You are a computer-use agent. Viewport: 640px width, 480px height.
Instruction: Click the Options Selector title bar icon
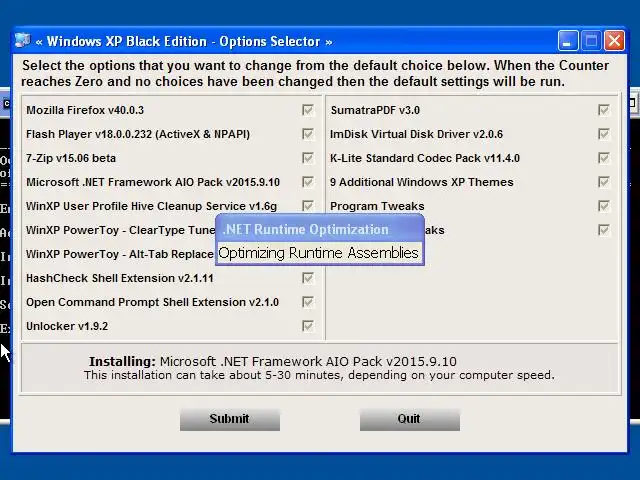tap(22, 40)
